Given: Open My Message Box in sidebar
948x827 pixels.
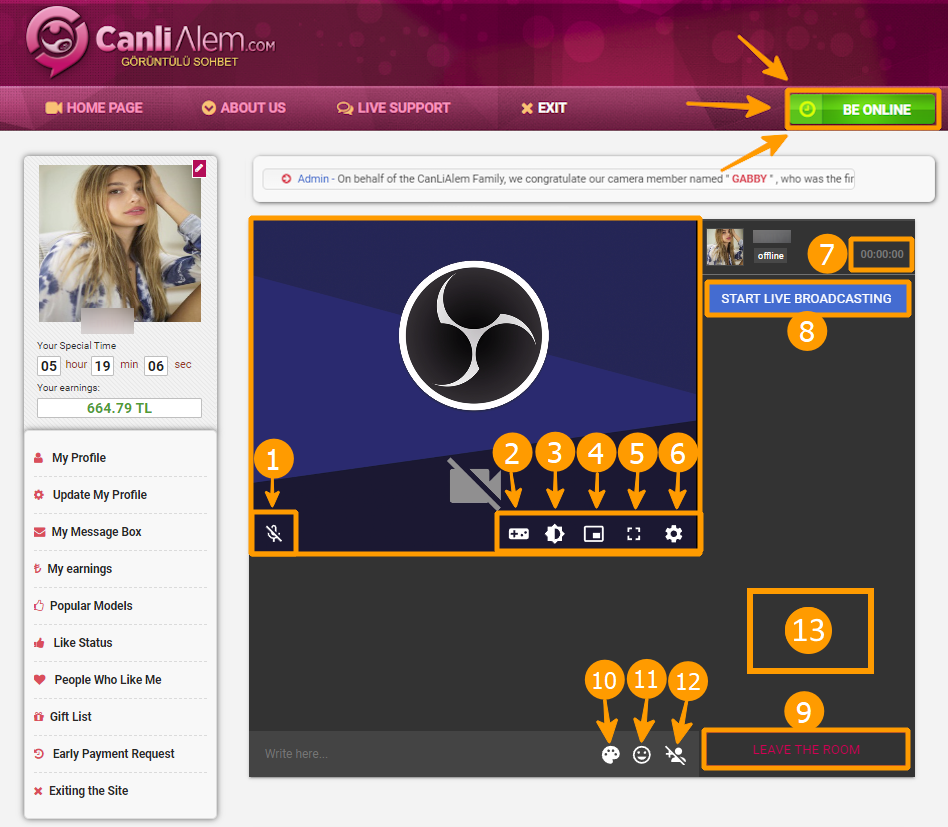Looking at the screenshot, I should click(x=96, y=532).
